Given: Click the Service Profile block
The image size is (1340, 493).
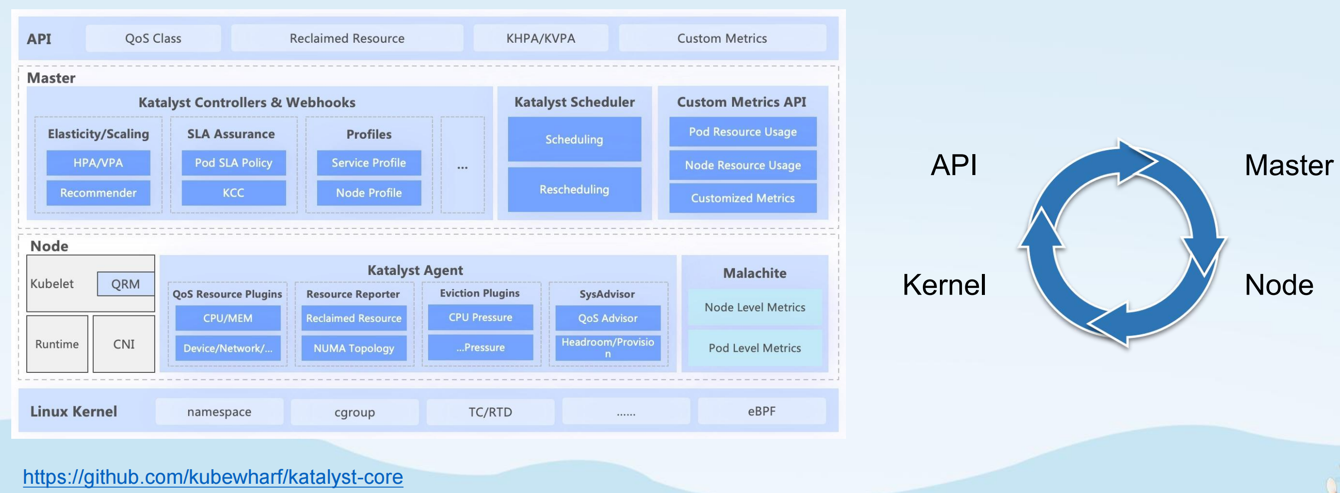Looking at the screenshot, I should point(369,163).
